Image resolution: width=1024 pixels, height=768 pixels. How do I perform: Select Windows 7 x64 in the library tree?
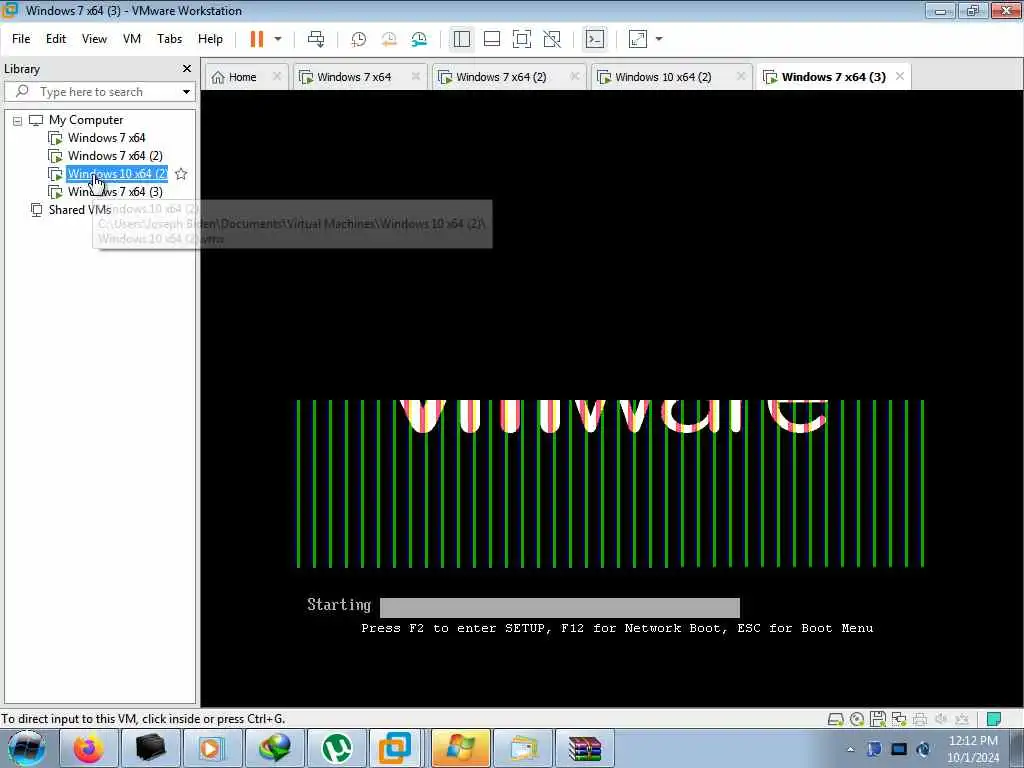(x=106, y=138)
